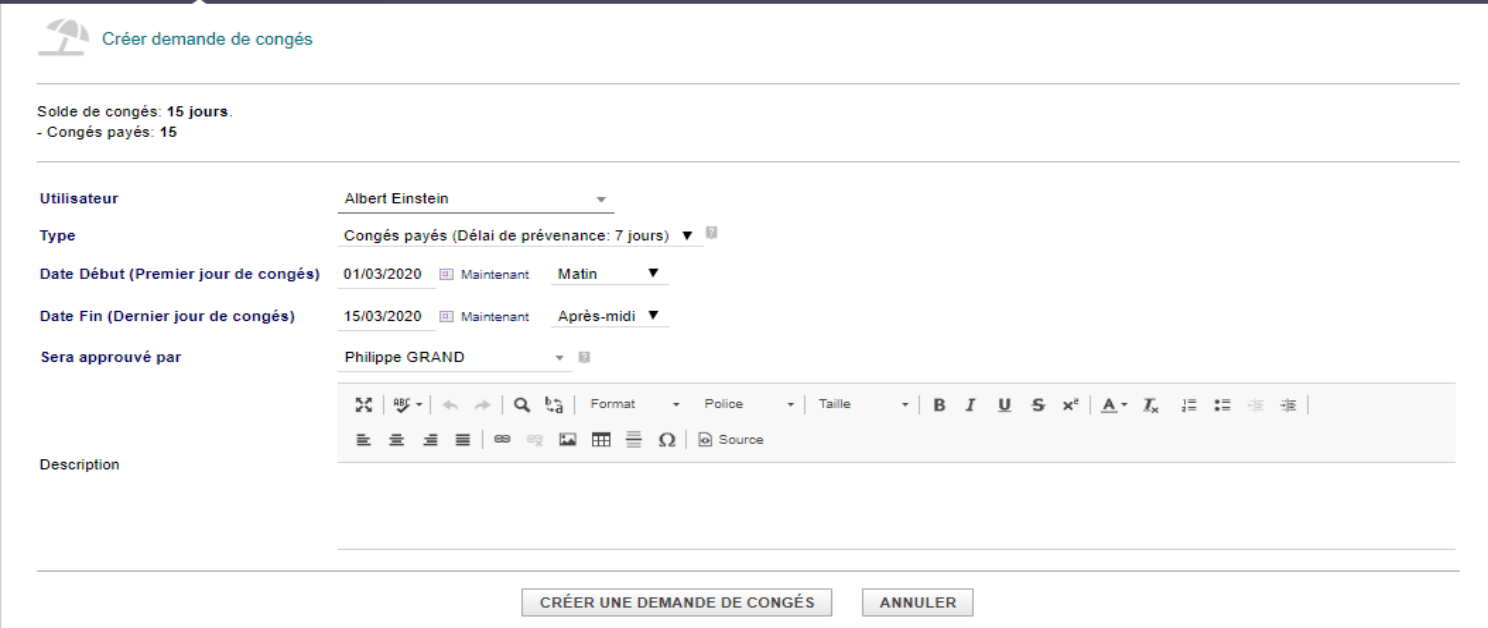This screenshot has height=628, width=1488.
Task: Click Créer une demande de congés
Action: 677,603
